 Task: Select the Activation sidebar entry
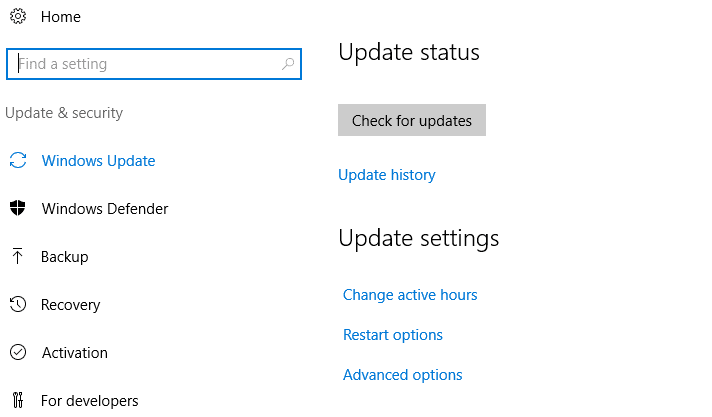click(75, 353)
